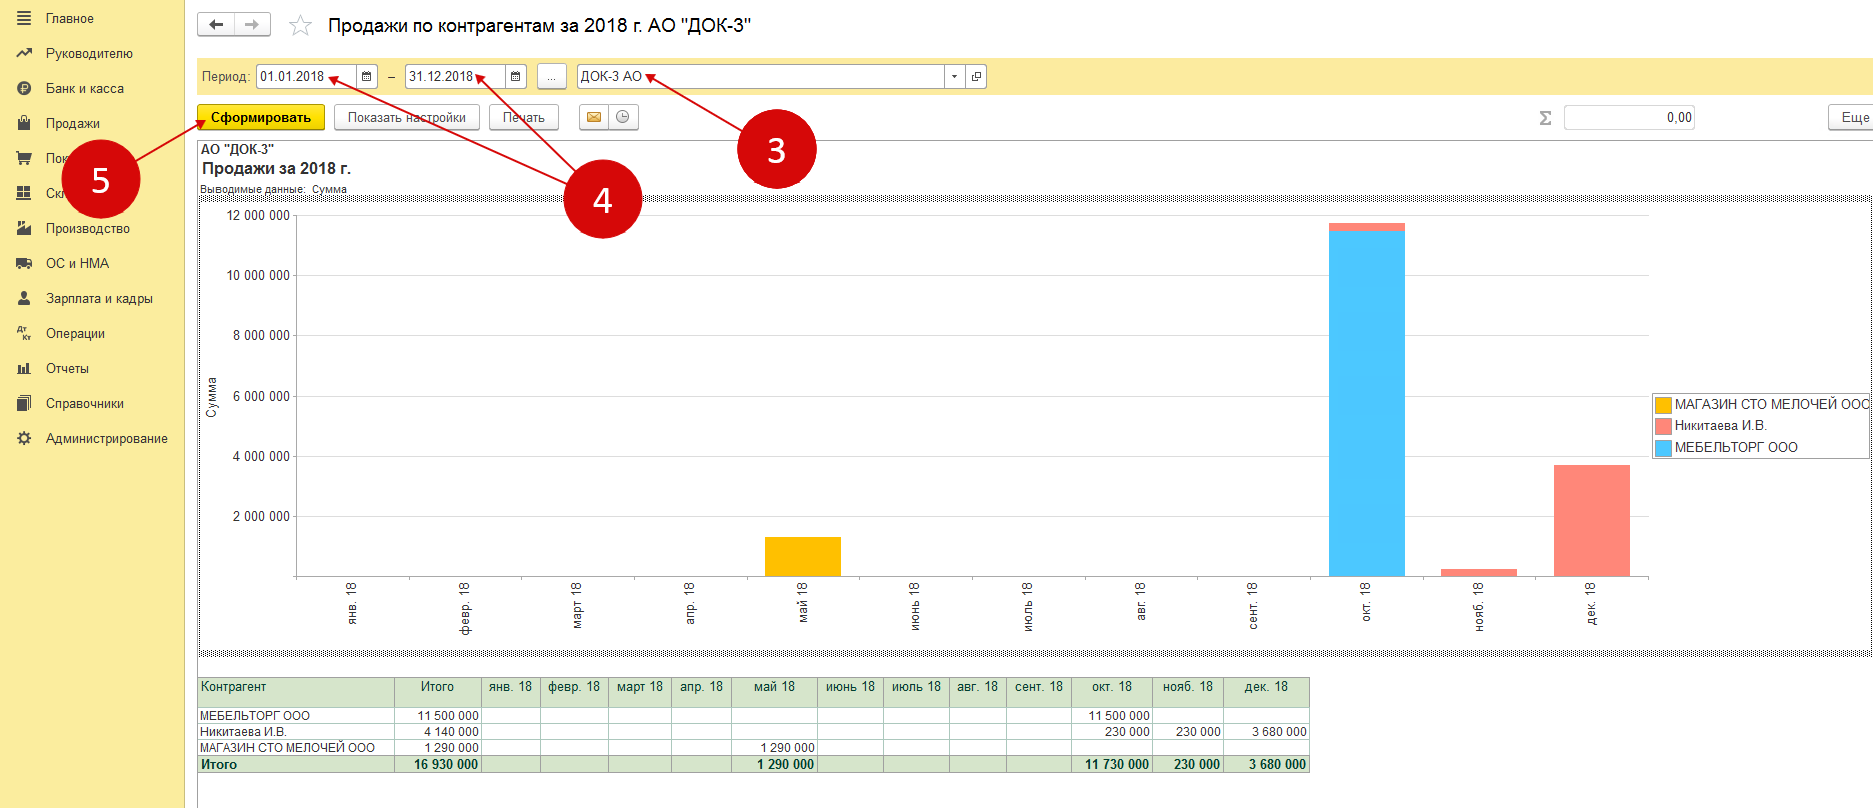Click the Продажи за 2018 г. report heading
Image resolution: width=1873 pixels, height=808 pixels.
pyautogui.click(x=276, y=168)
